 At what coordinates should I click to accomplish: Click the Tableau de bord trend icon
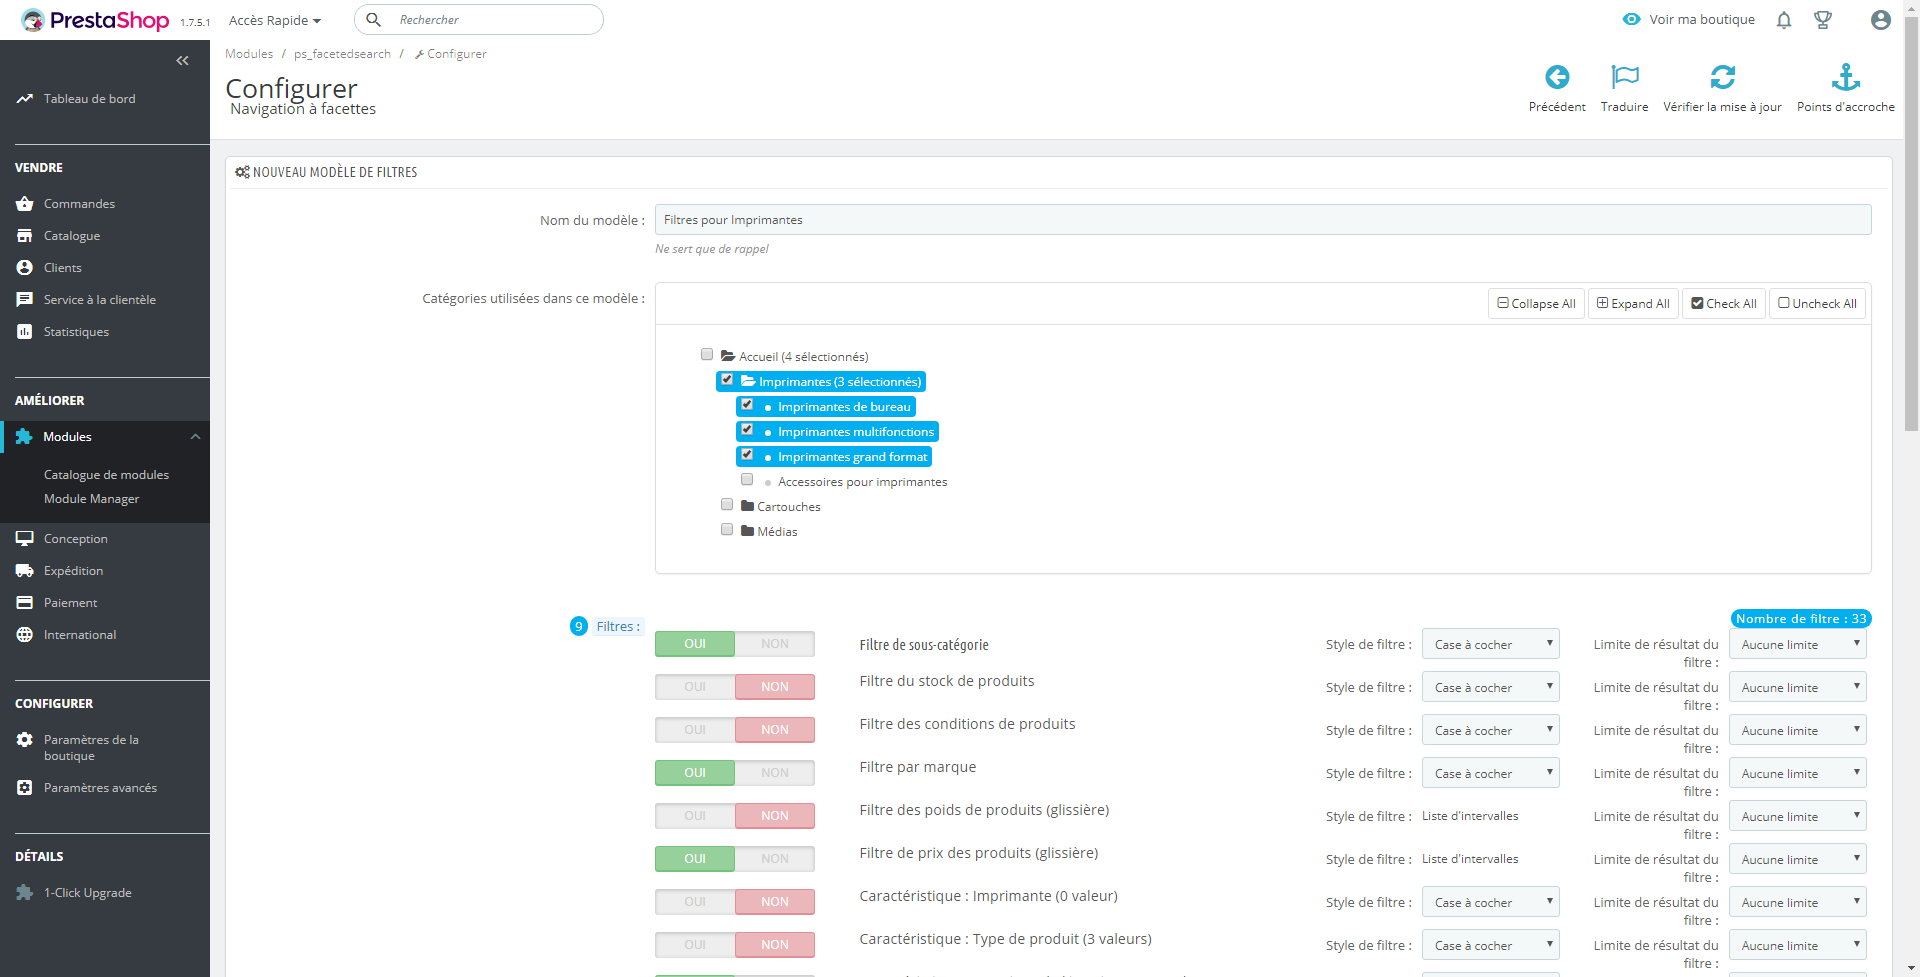tap(25, 99)
